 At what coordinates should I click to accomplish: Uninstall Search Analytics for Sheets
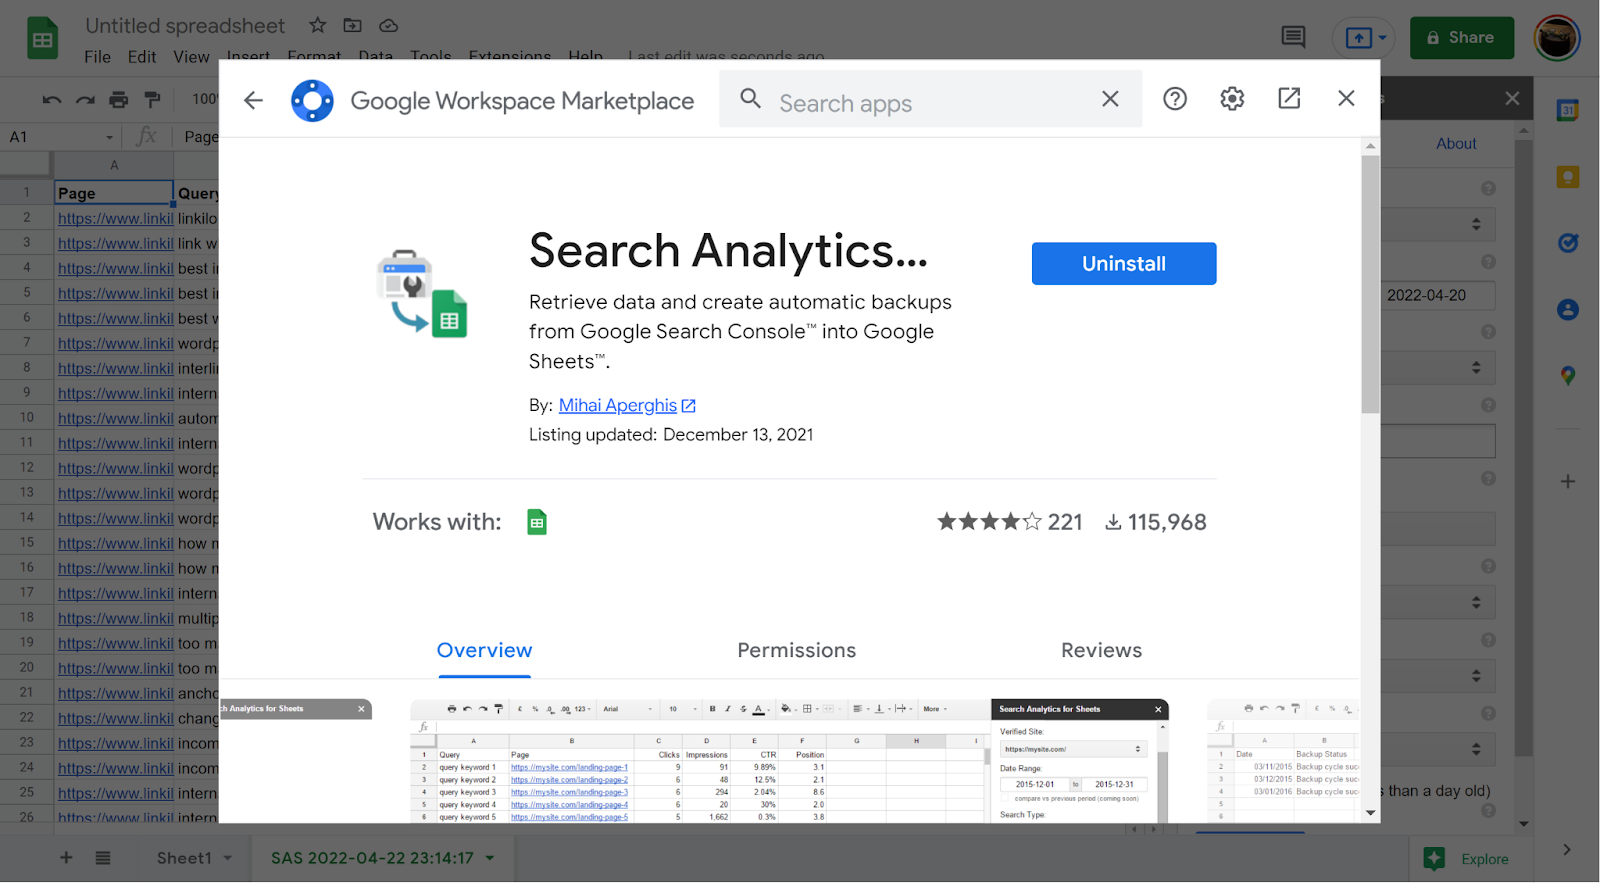pyautogui.click(x=1124, y=264)
